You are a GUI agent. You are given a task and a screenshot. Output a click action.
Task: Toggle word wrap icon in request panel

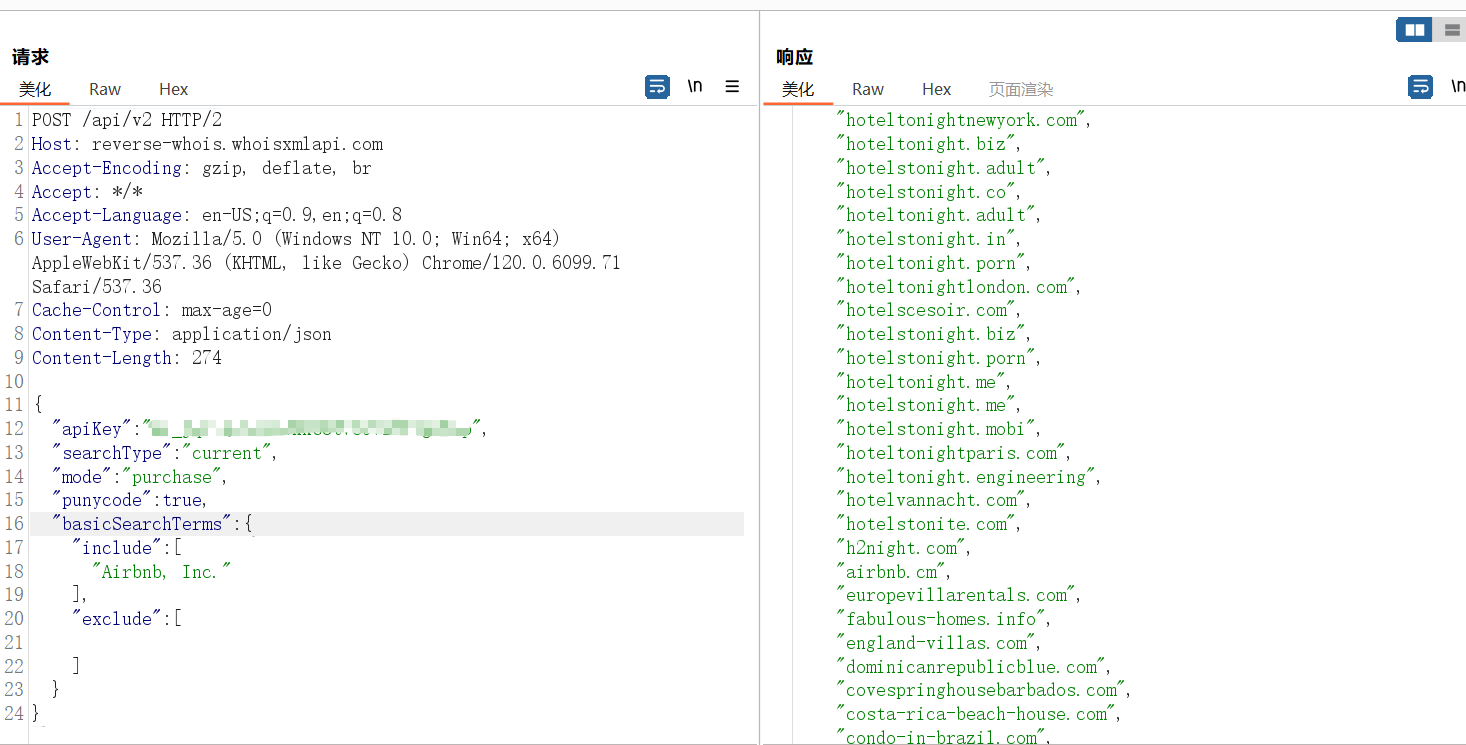657,87
